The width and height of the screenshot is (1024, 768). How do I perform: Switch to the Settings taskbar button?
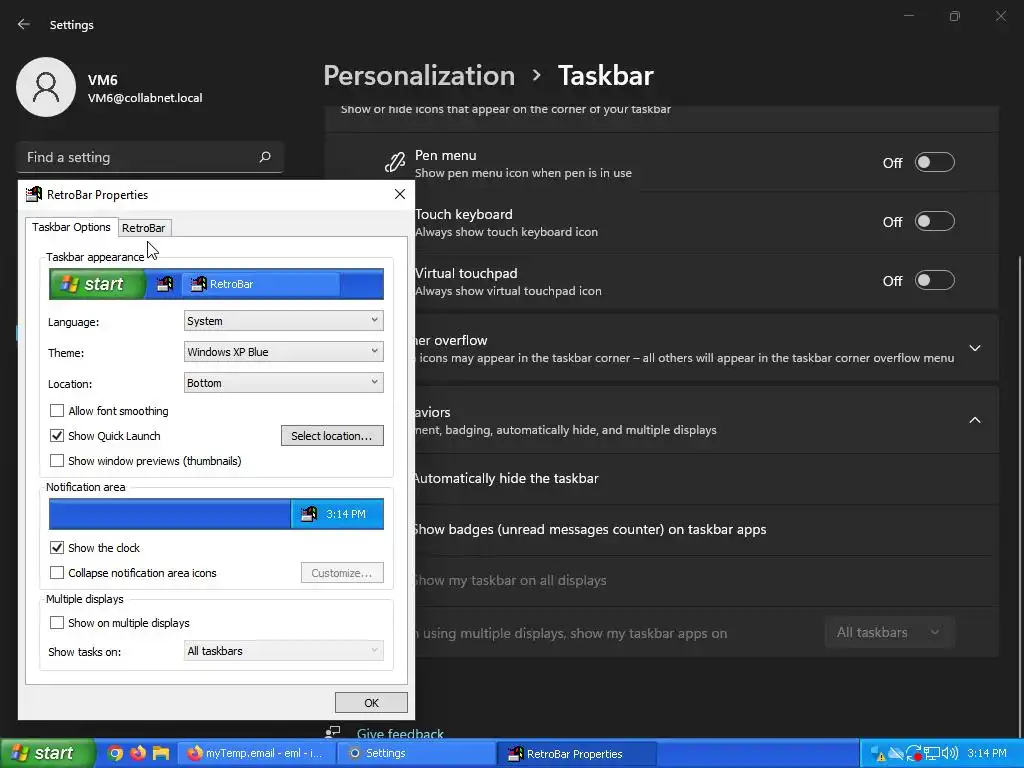pos(415,753)
